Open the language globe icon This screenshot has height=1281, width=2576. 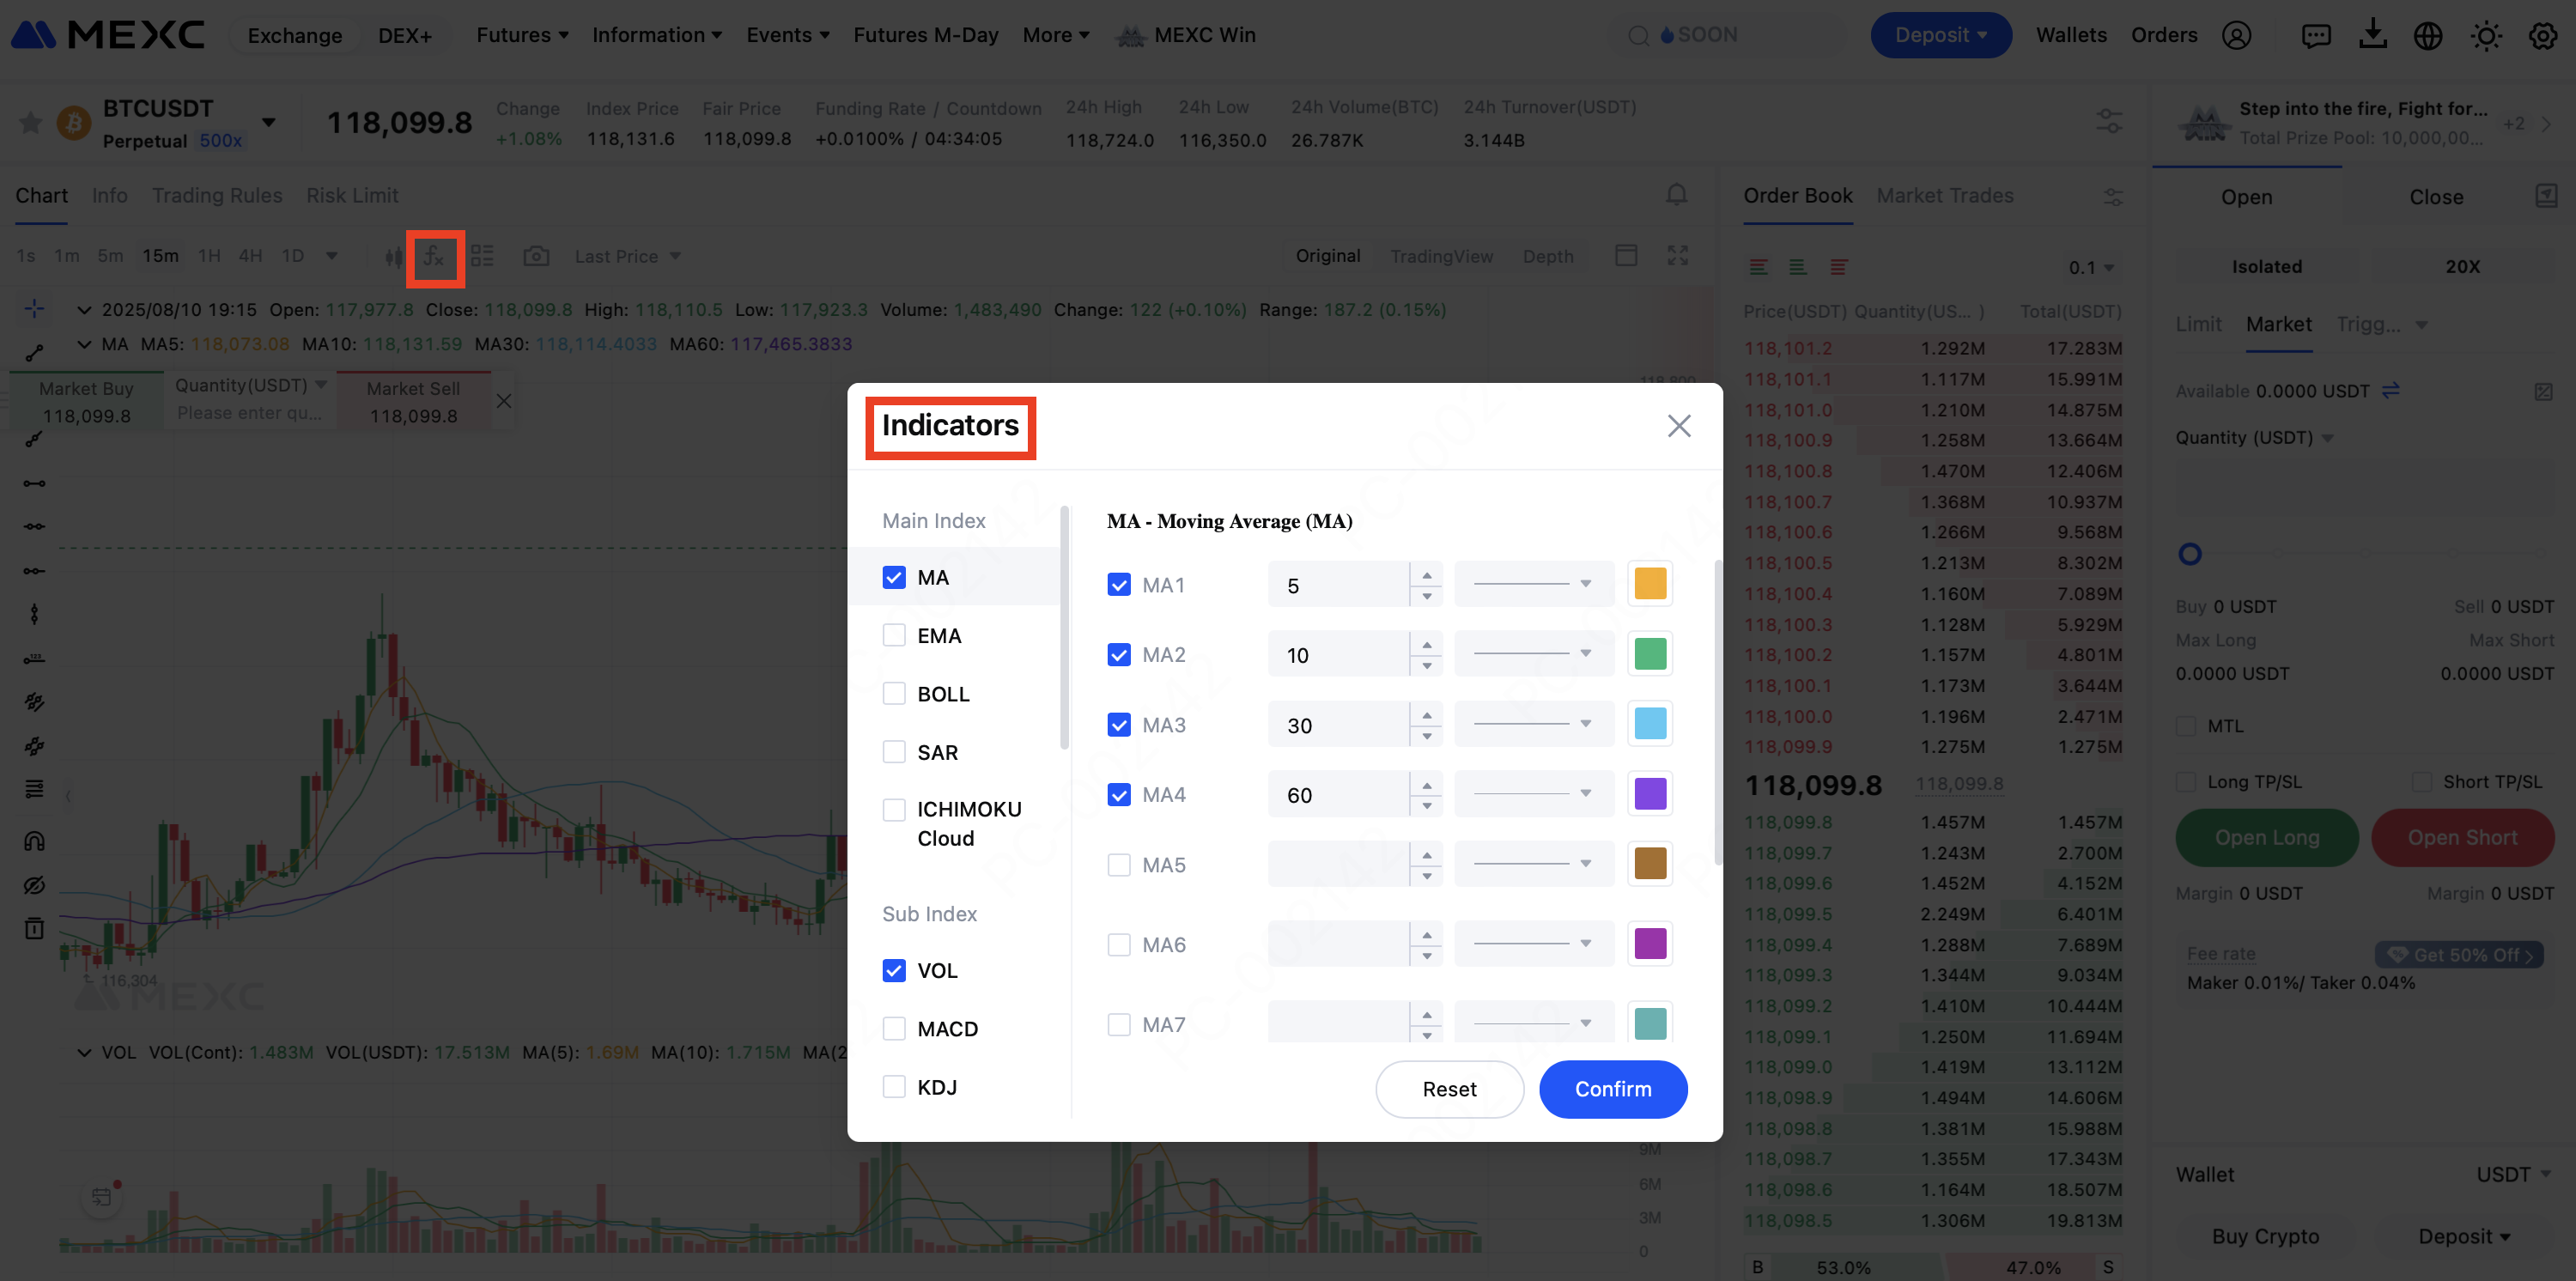point(2428,36)
